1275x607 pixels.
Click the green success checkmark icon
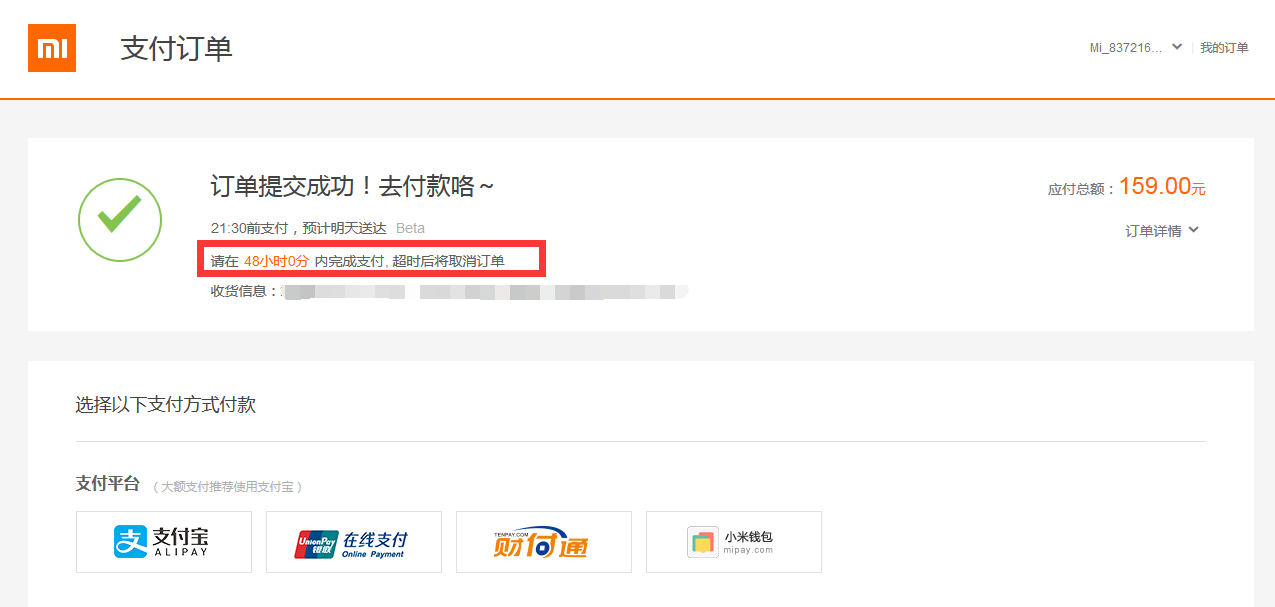pyautogui.click(x=120, y=220)
